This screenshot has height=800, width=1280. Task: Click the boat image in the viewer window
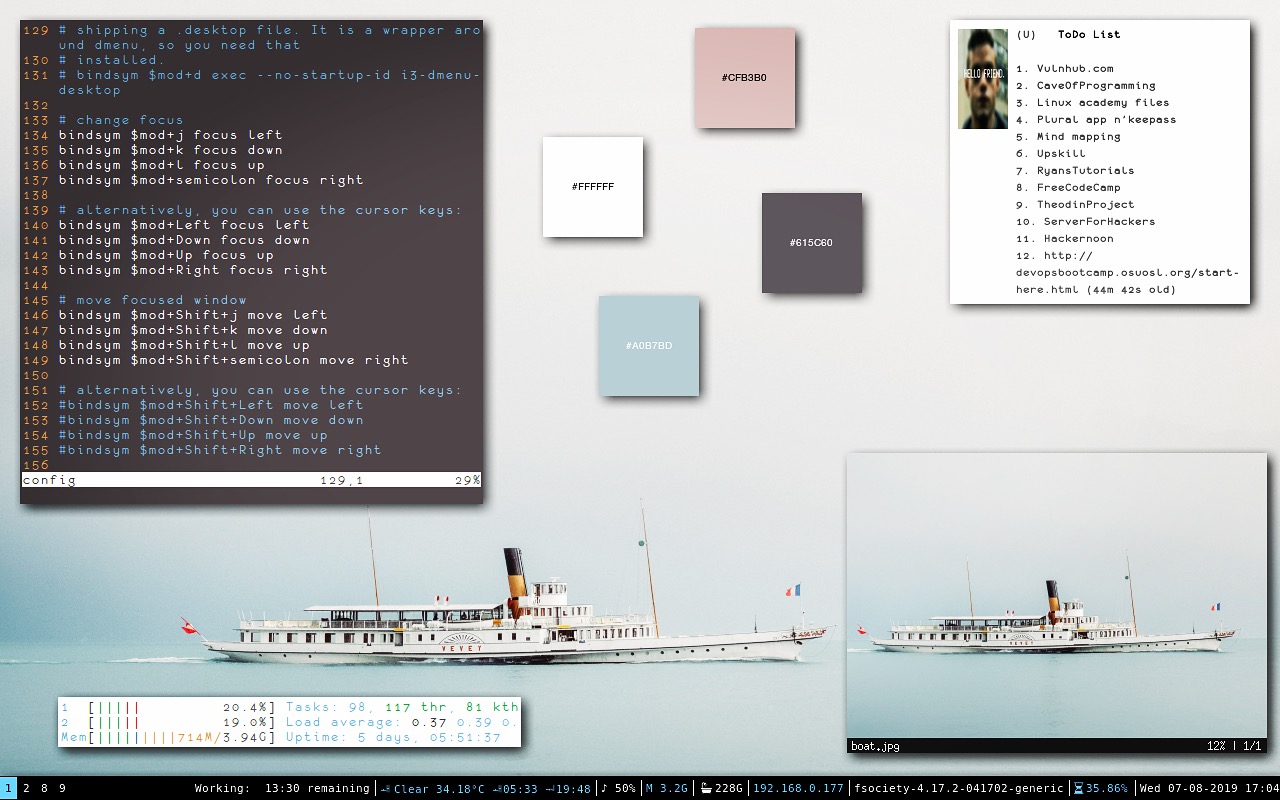1058,596
